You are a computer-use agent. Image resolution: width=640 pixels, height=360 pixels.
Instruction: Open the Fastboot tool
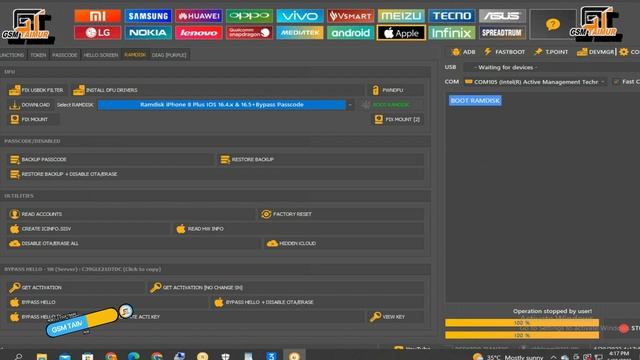(504, 52)
